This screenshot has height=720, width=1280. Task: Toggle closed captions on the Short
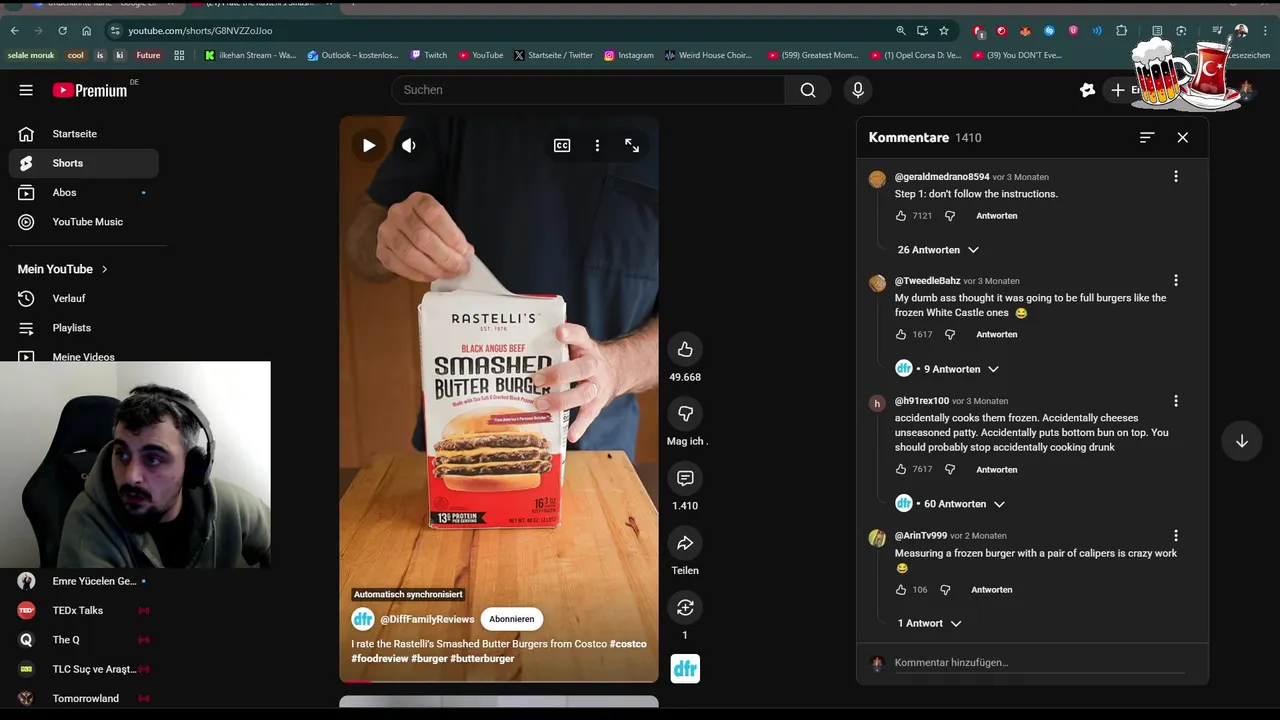coord(562,145)
